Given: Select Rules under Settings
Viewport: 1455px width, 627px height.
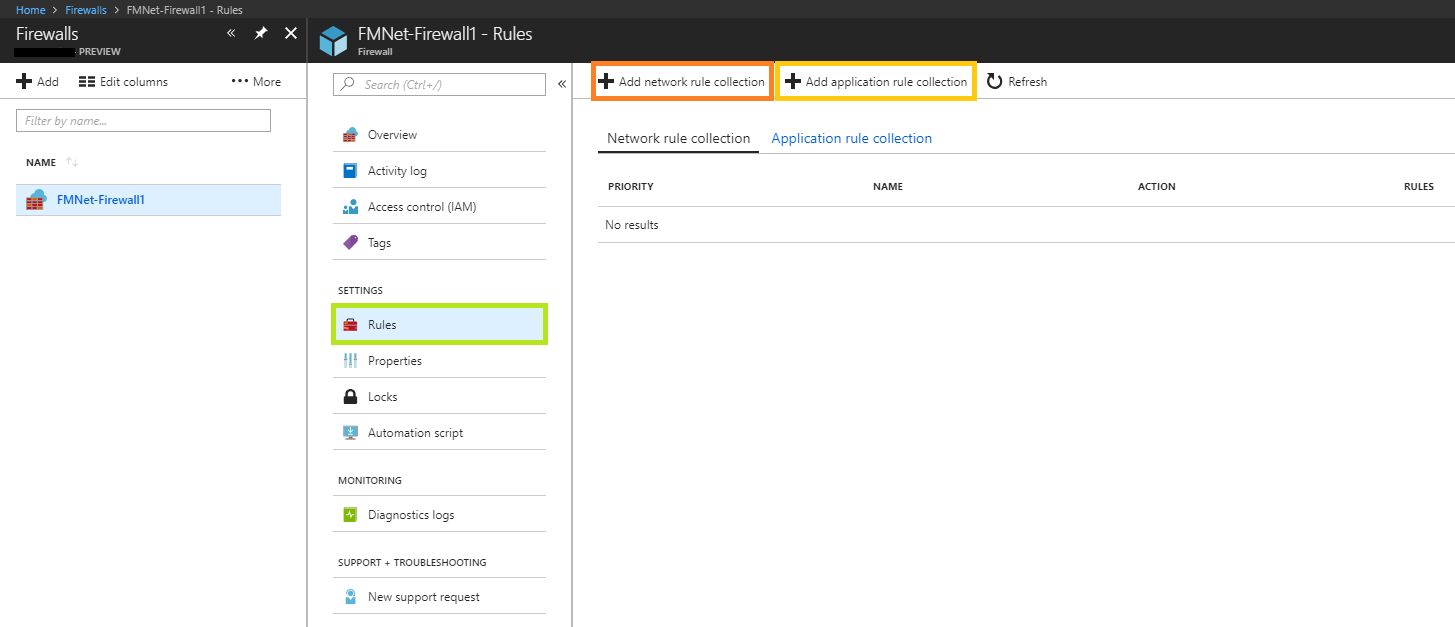Looking at the screenshot, I should [x=440, y=325].
